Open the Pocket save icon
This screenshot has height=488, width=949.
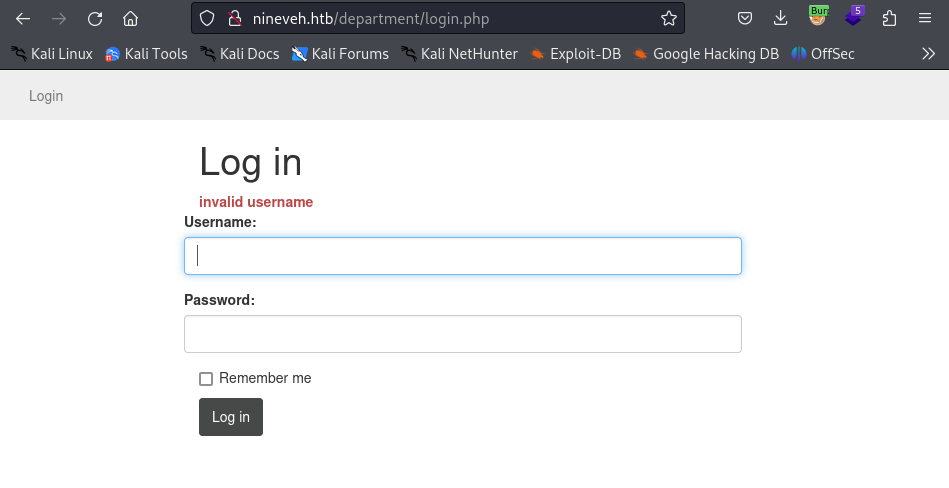pyautogui.click(x=745, y=18)
